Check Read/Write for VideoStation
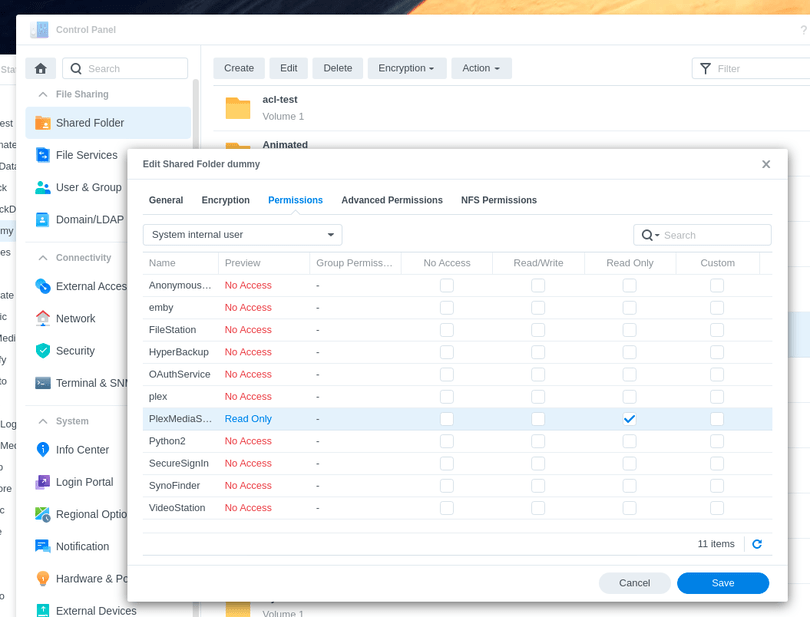810x617 pixels. 538,508
